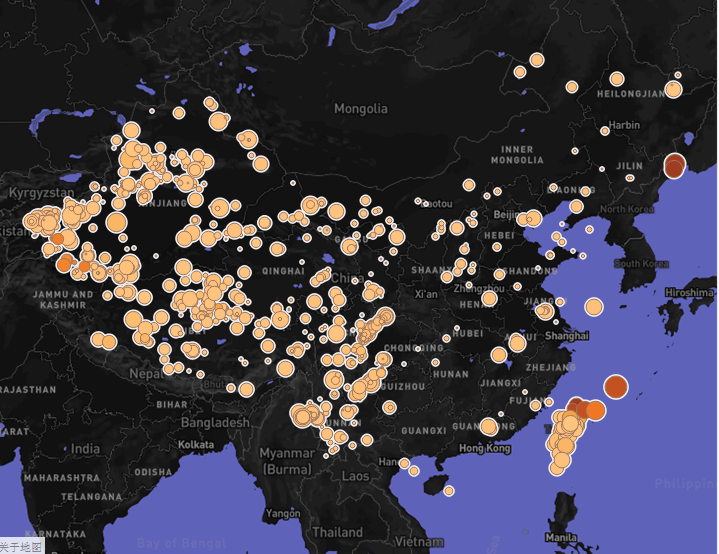Viewport: 719px width, 554px height.
Task: Select the Manila city label
Action: (x=561, y=537)
